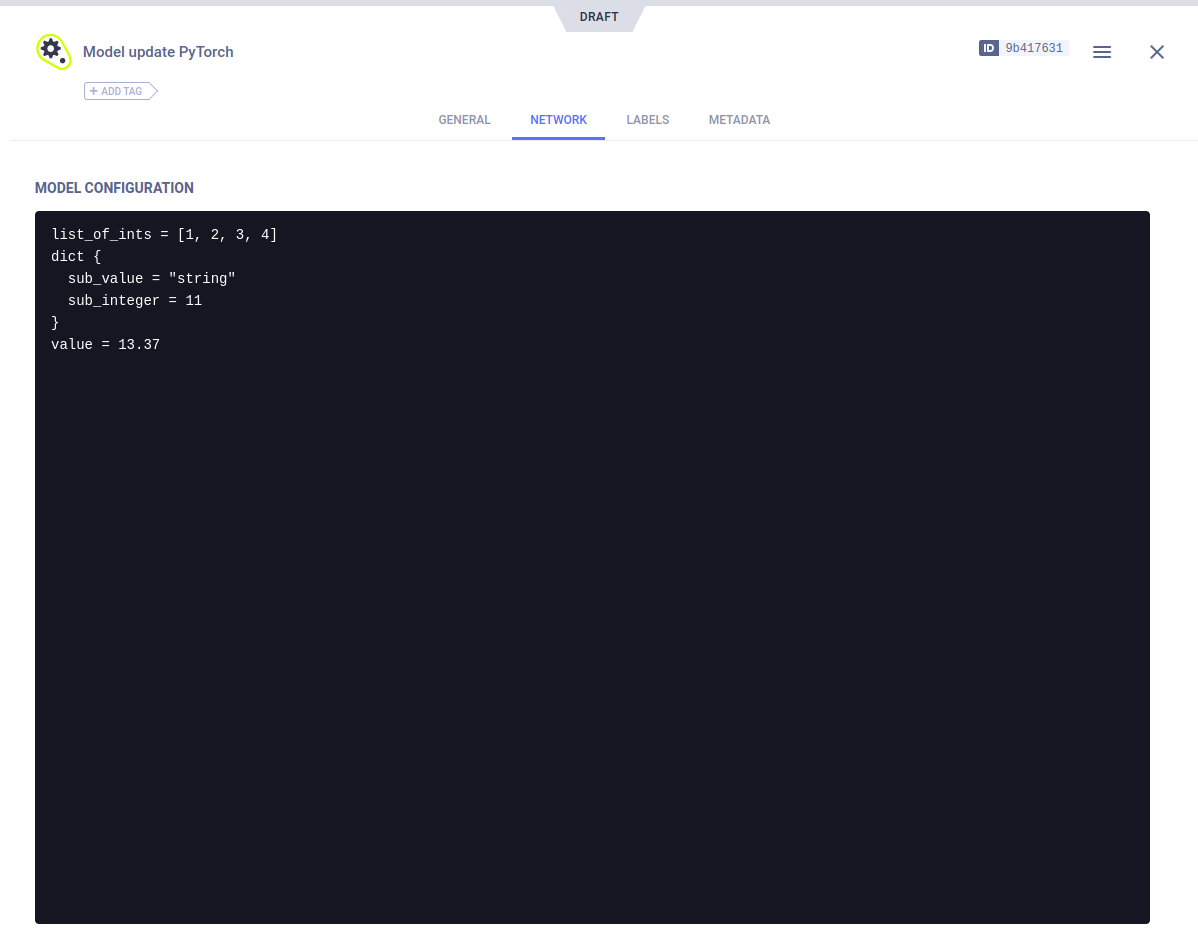The height and width of the screenshot is (949, 1198).
Task: Click the sub_value = "string" line
Action: [x=151, y=278]
